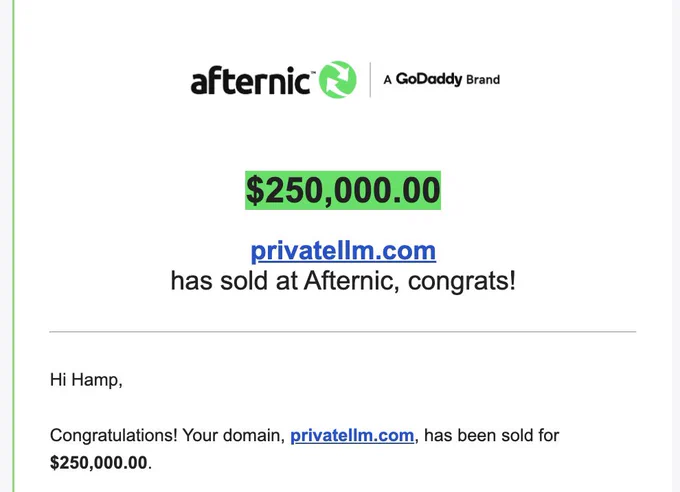This screenshot has height=492, width=680.
Task: Click the bold $250,000.00 in body paragraph
Action: click(98, 462)
